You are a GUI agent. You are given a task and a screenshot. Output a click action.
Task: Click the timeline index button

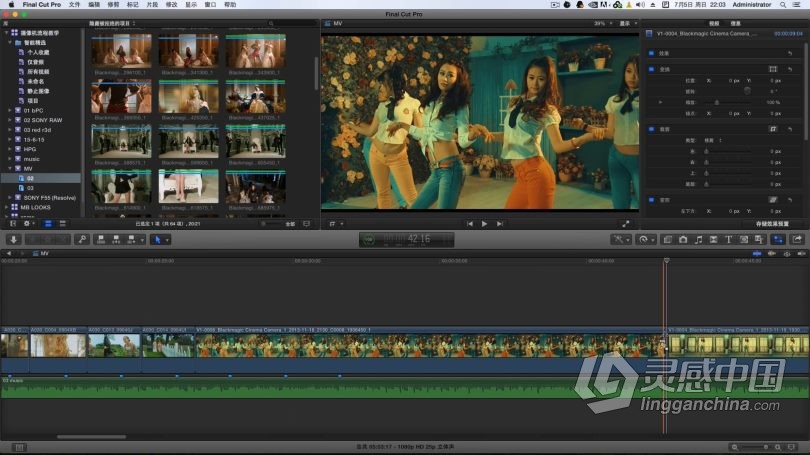click(19, 447)
